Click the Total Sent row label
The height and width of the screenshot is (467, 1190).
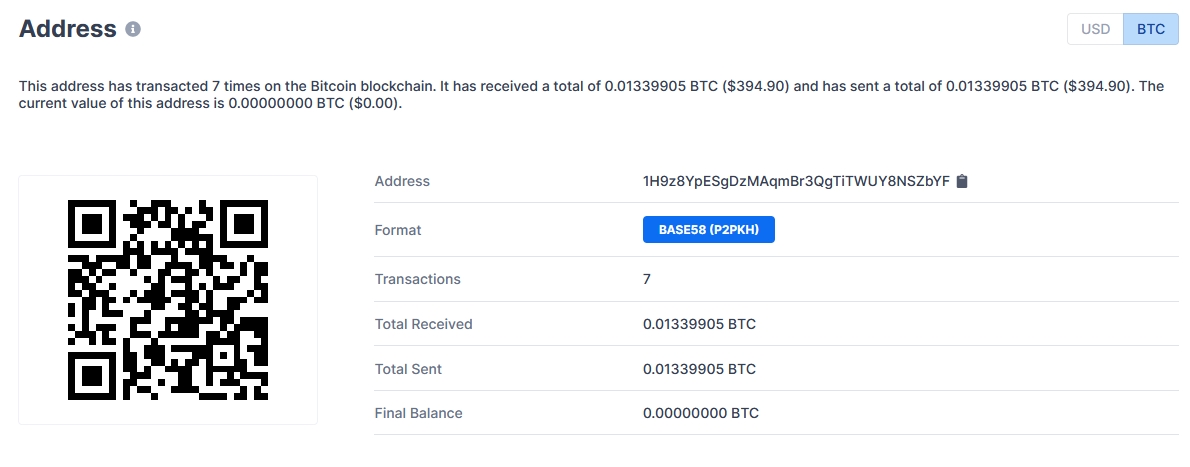click(x=408, y=369)
